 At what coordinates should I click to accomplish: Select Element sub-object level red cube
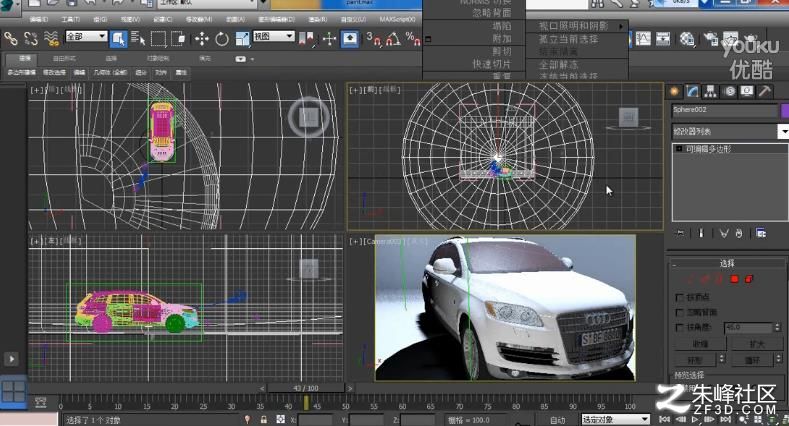(749, 279)
